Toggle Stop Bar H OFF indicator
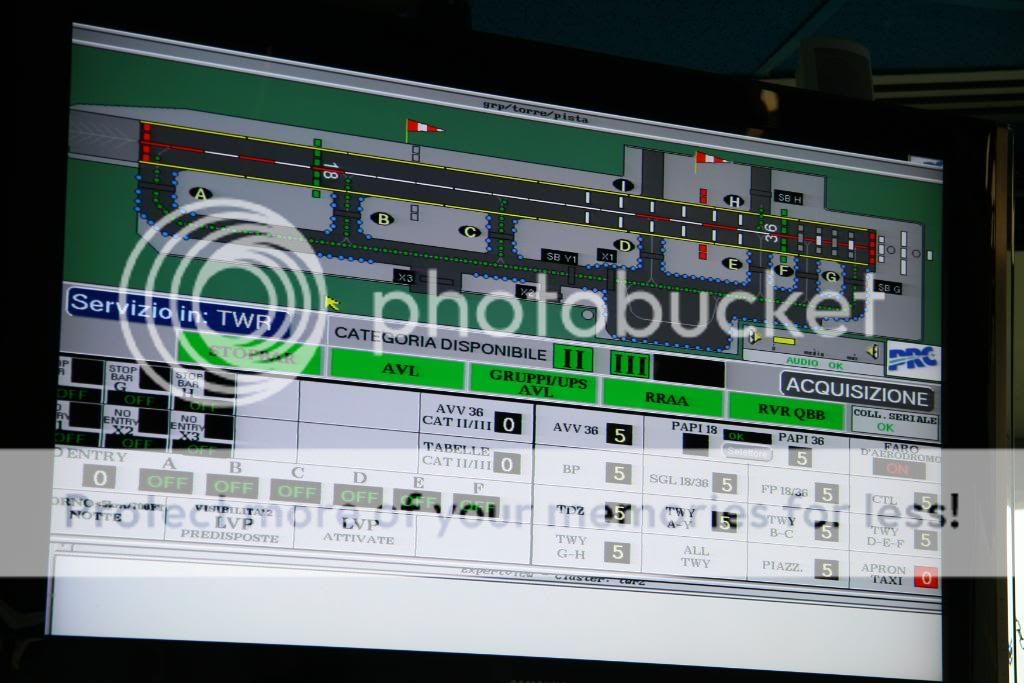Image resolution: width=1024 pixels, height=683 pixels. [203, 405]
